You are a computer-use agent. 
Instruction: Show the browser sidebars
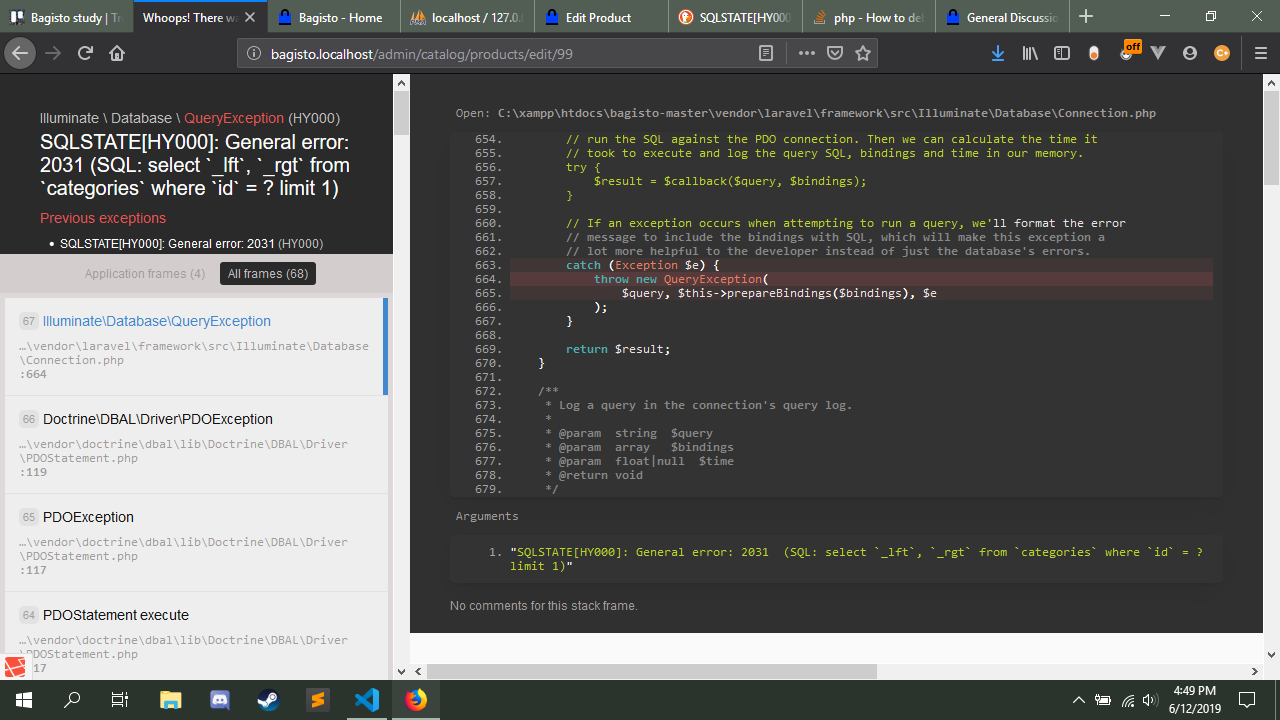tap(1062, 53)
